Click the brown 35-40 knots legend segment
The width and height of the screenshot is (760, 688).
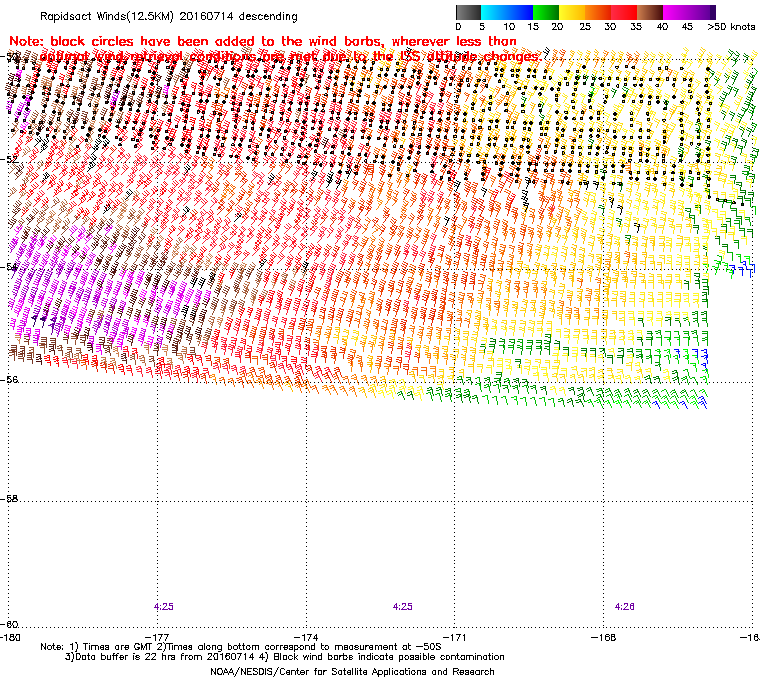point(650,12)
